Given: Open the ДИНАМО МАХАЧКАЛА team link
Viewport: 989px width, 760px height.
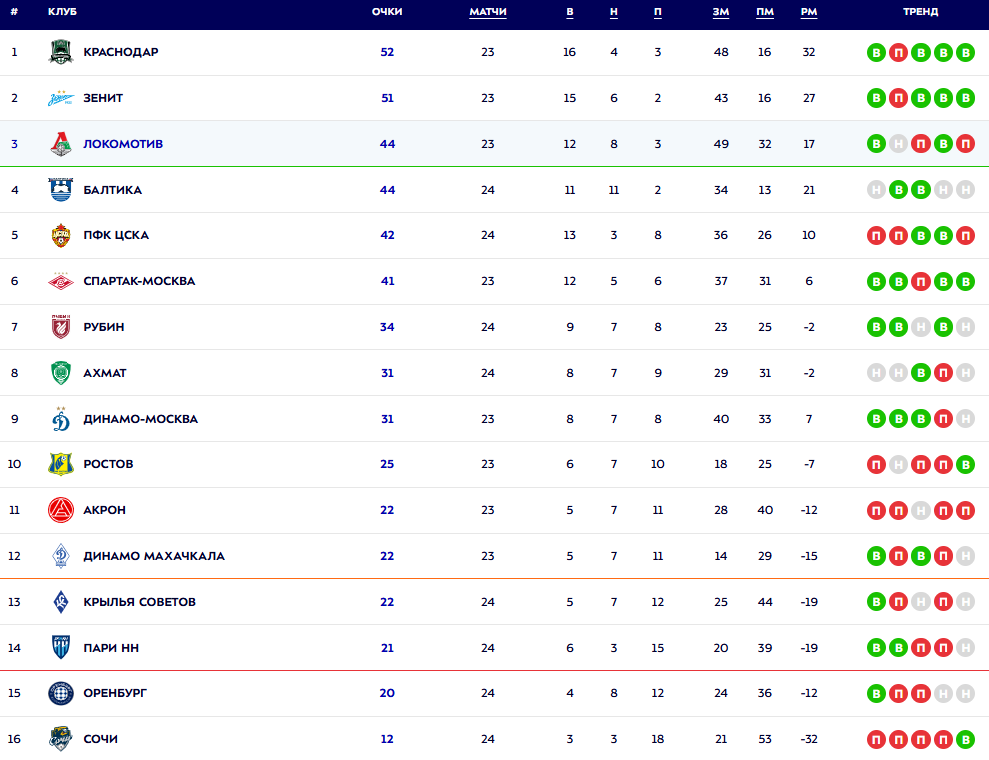Looking at the screenshot, I should coord(154,556).
